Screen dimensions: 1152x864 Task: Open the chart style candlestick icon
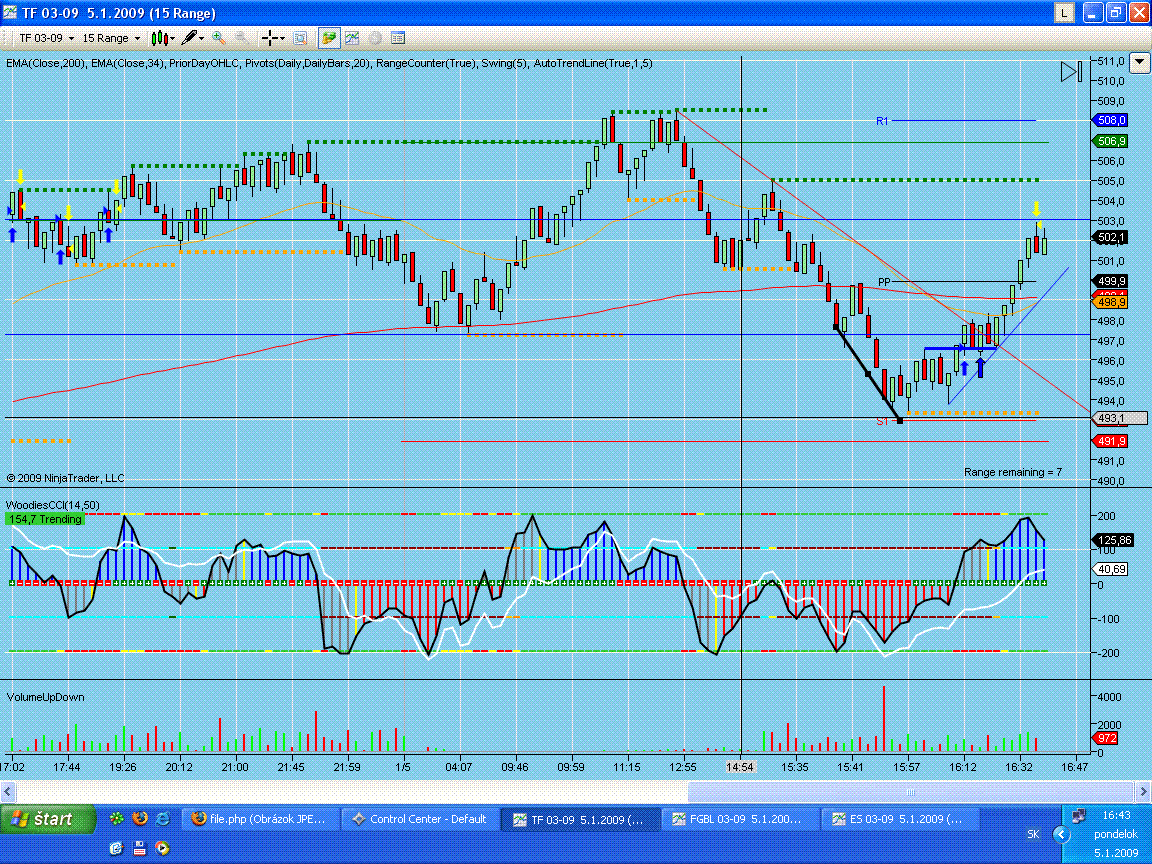coord(158,38)
